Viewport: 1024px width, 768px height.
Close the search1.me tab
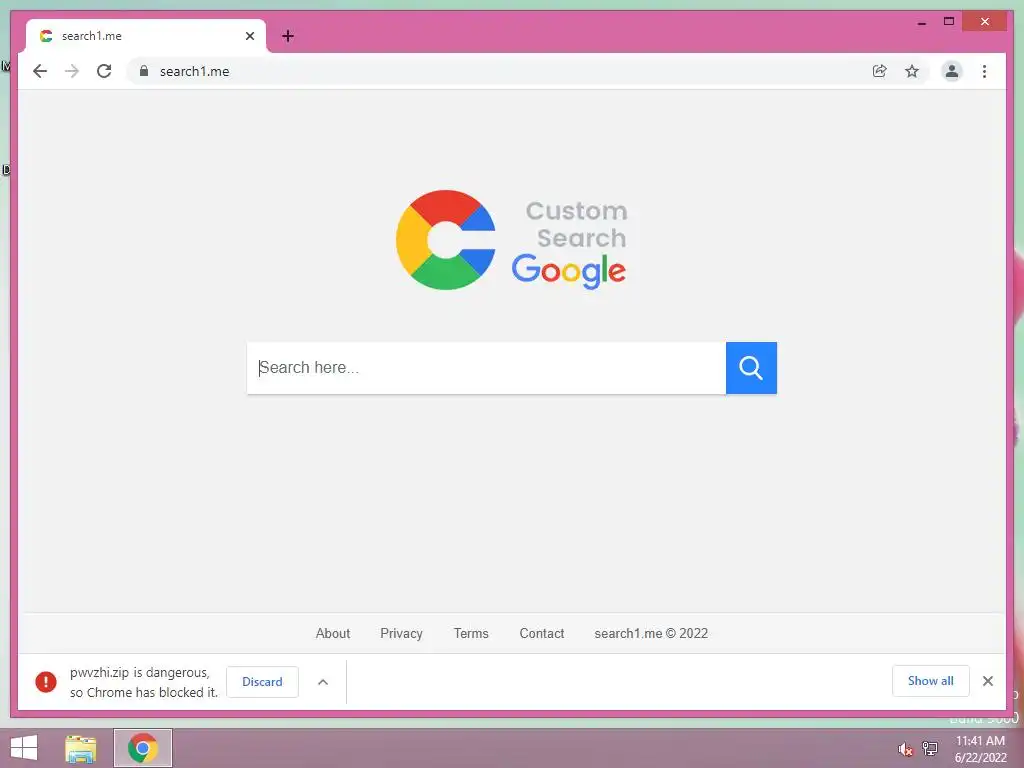[249, 36]
